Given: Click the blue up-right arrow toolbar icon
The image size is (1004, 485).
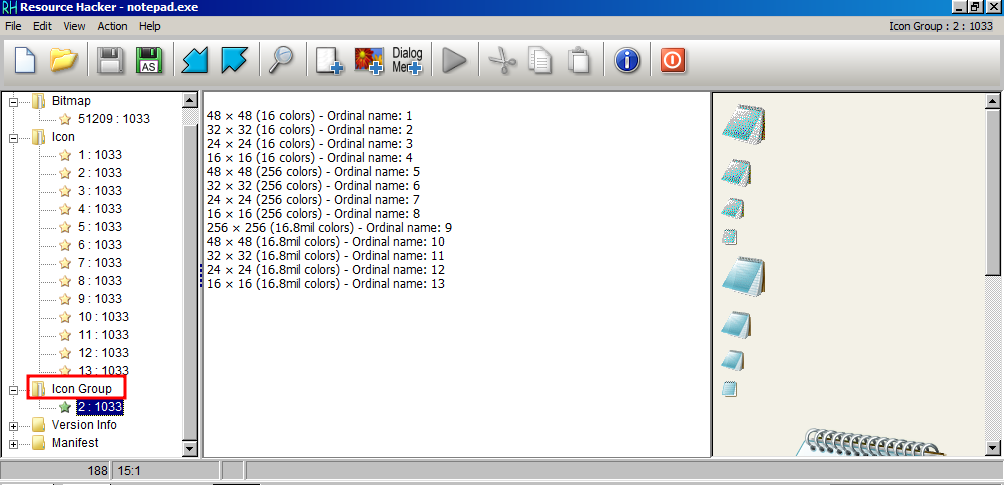Looking at the screenshot, I should click(234, 61).
